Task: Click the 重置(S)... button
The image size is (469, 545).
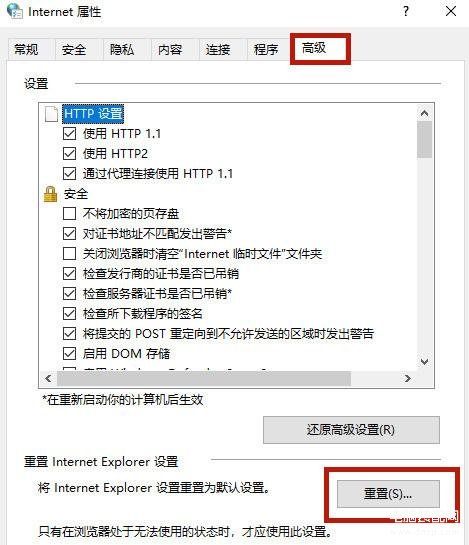Action: [388, 494]
